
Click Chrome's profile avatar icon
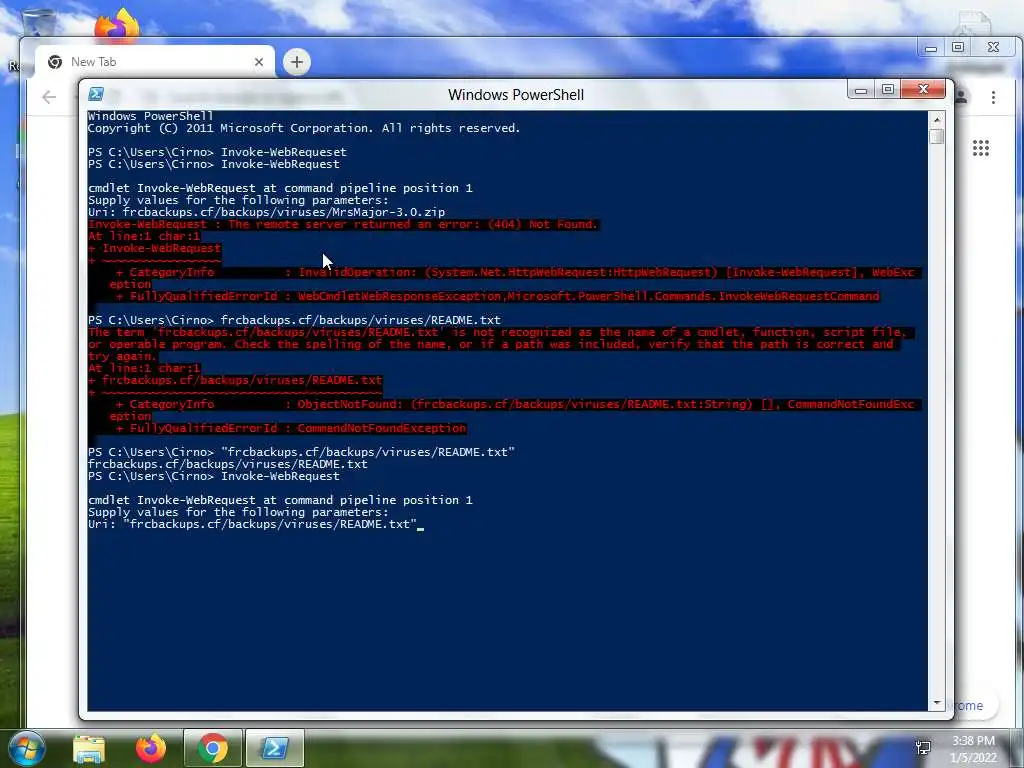[x=961, y=97]
